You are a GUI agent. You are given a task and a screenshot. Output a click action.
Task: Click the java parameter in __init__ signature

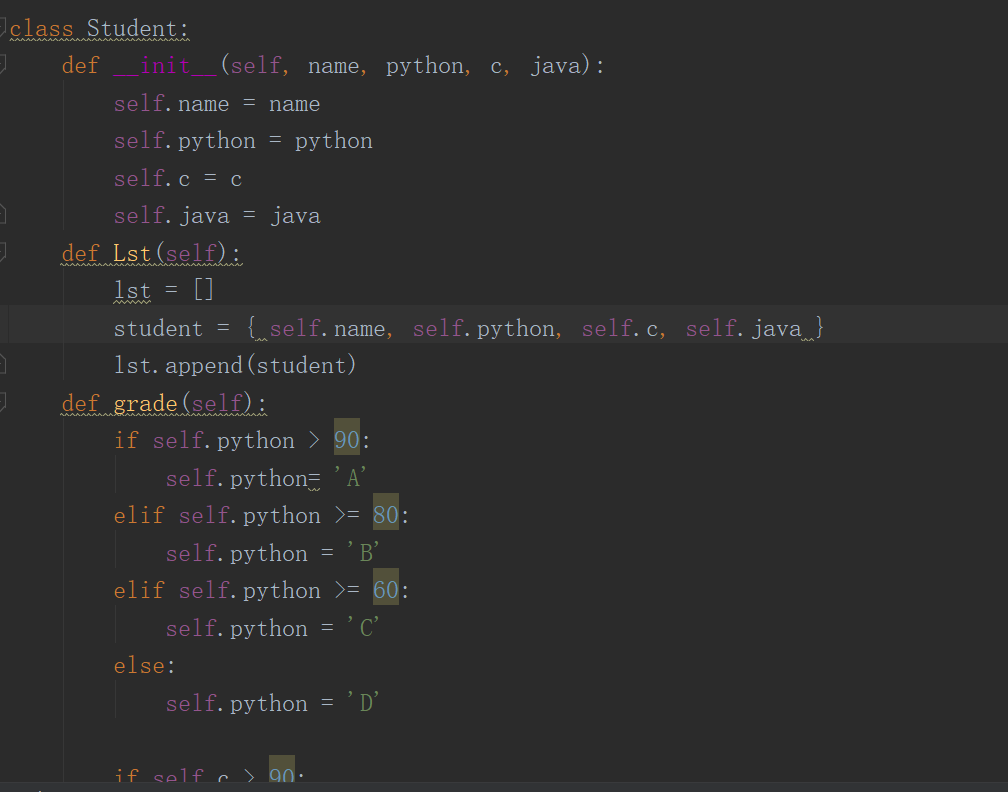556,66
